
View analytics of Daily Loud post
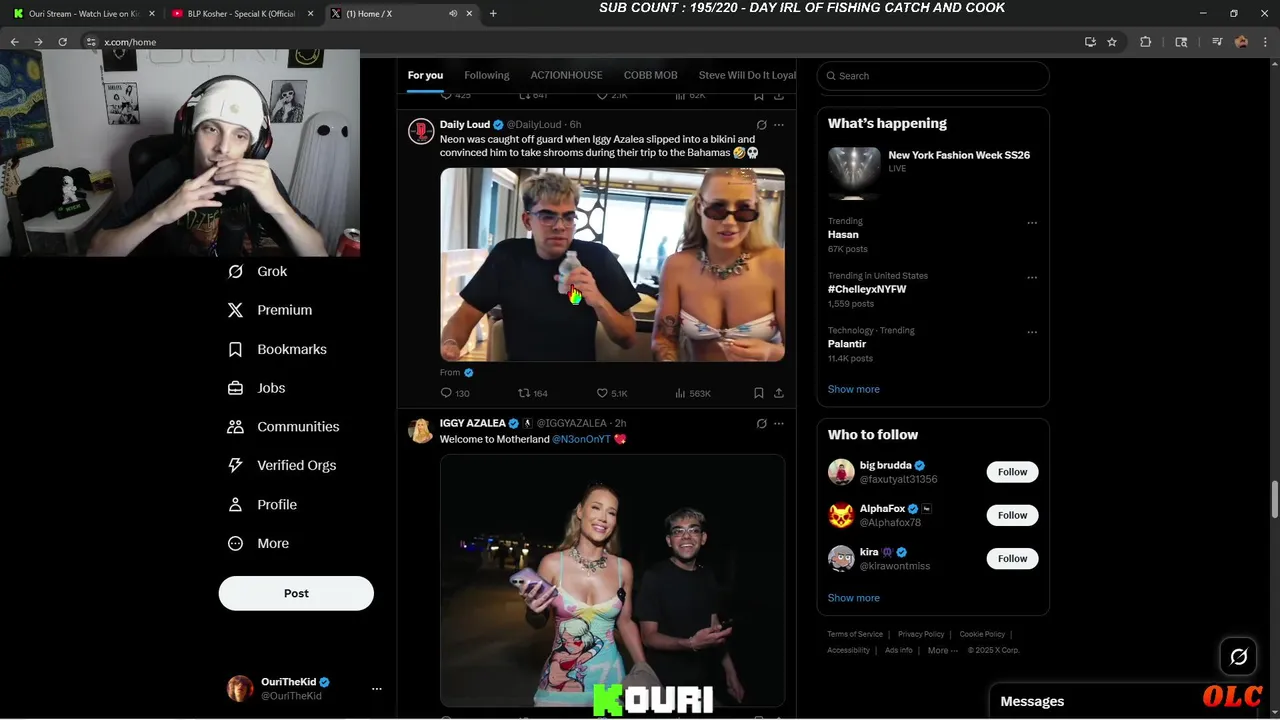pyautogui.click(x=693, y=393)
